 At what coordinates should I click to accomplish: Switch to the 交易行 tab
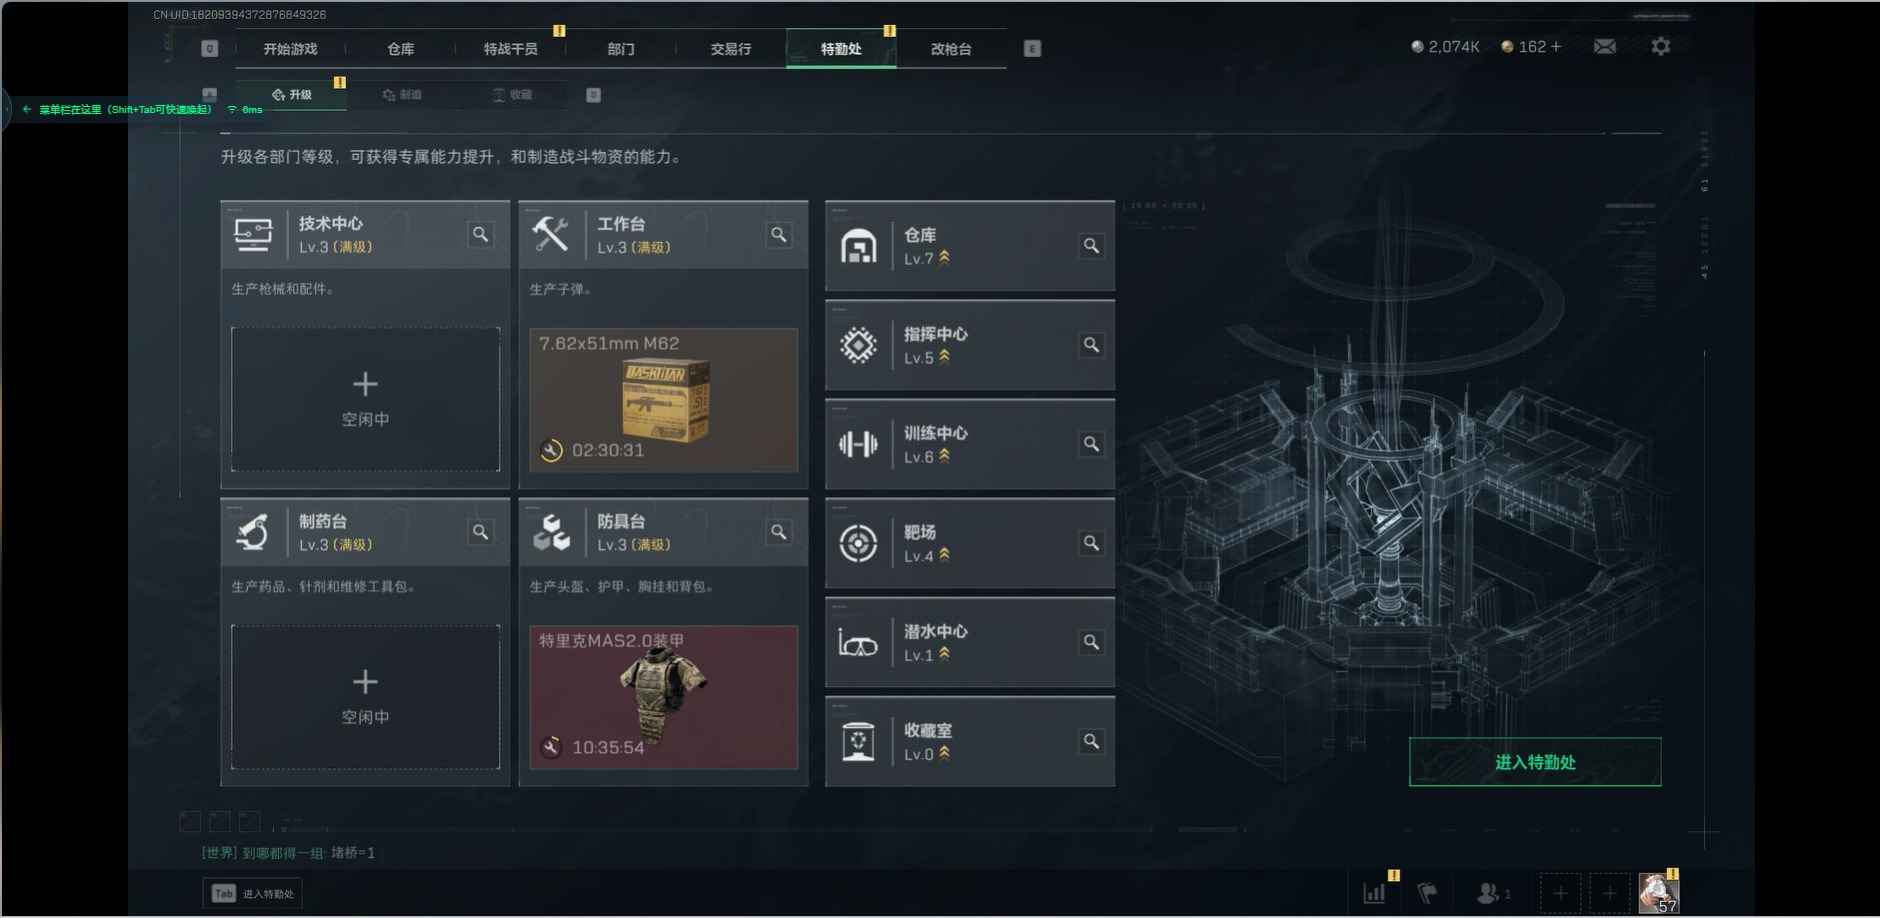point(731,49)
